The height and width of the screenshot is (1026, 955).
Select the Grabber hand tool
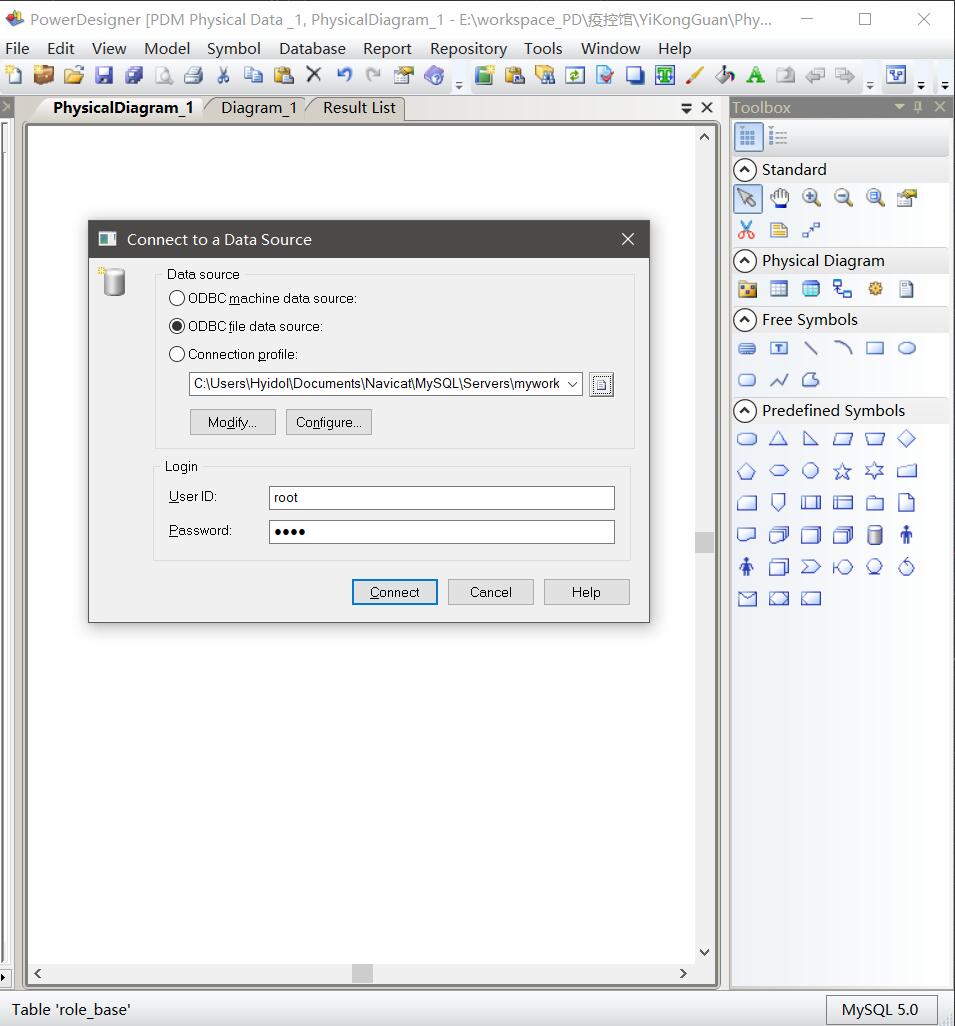click(x=779, y=198)
